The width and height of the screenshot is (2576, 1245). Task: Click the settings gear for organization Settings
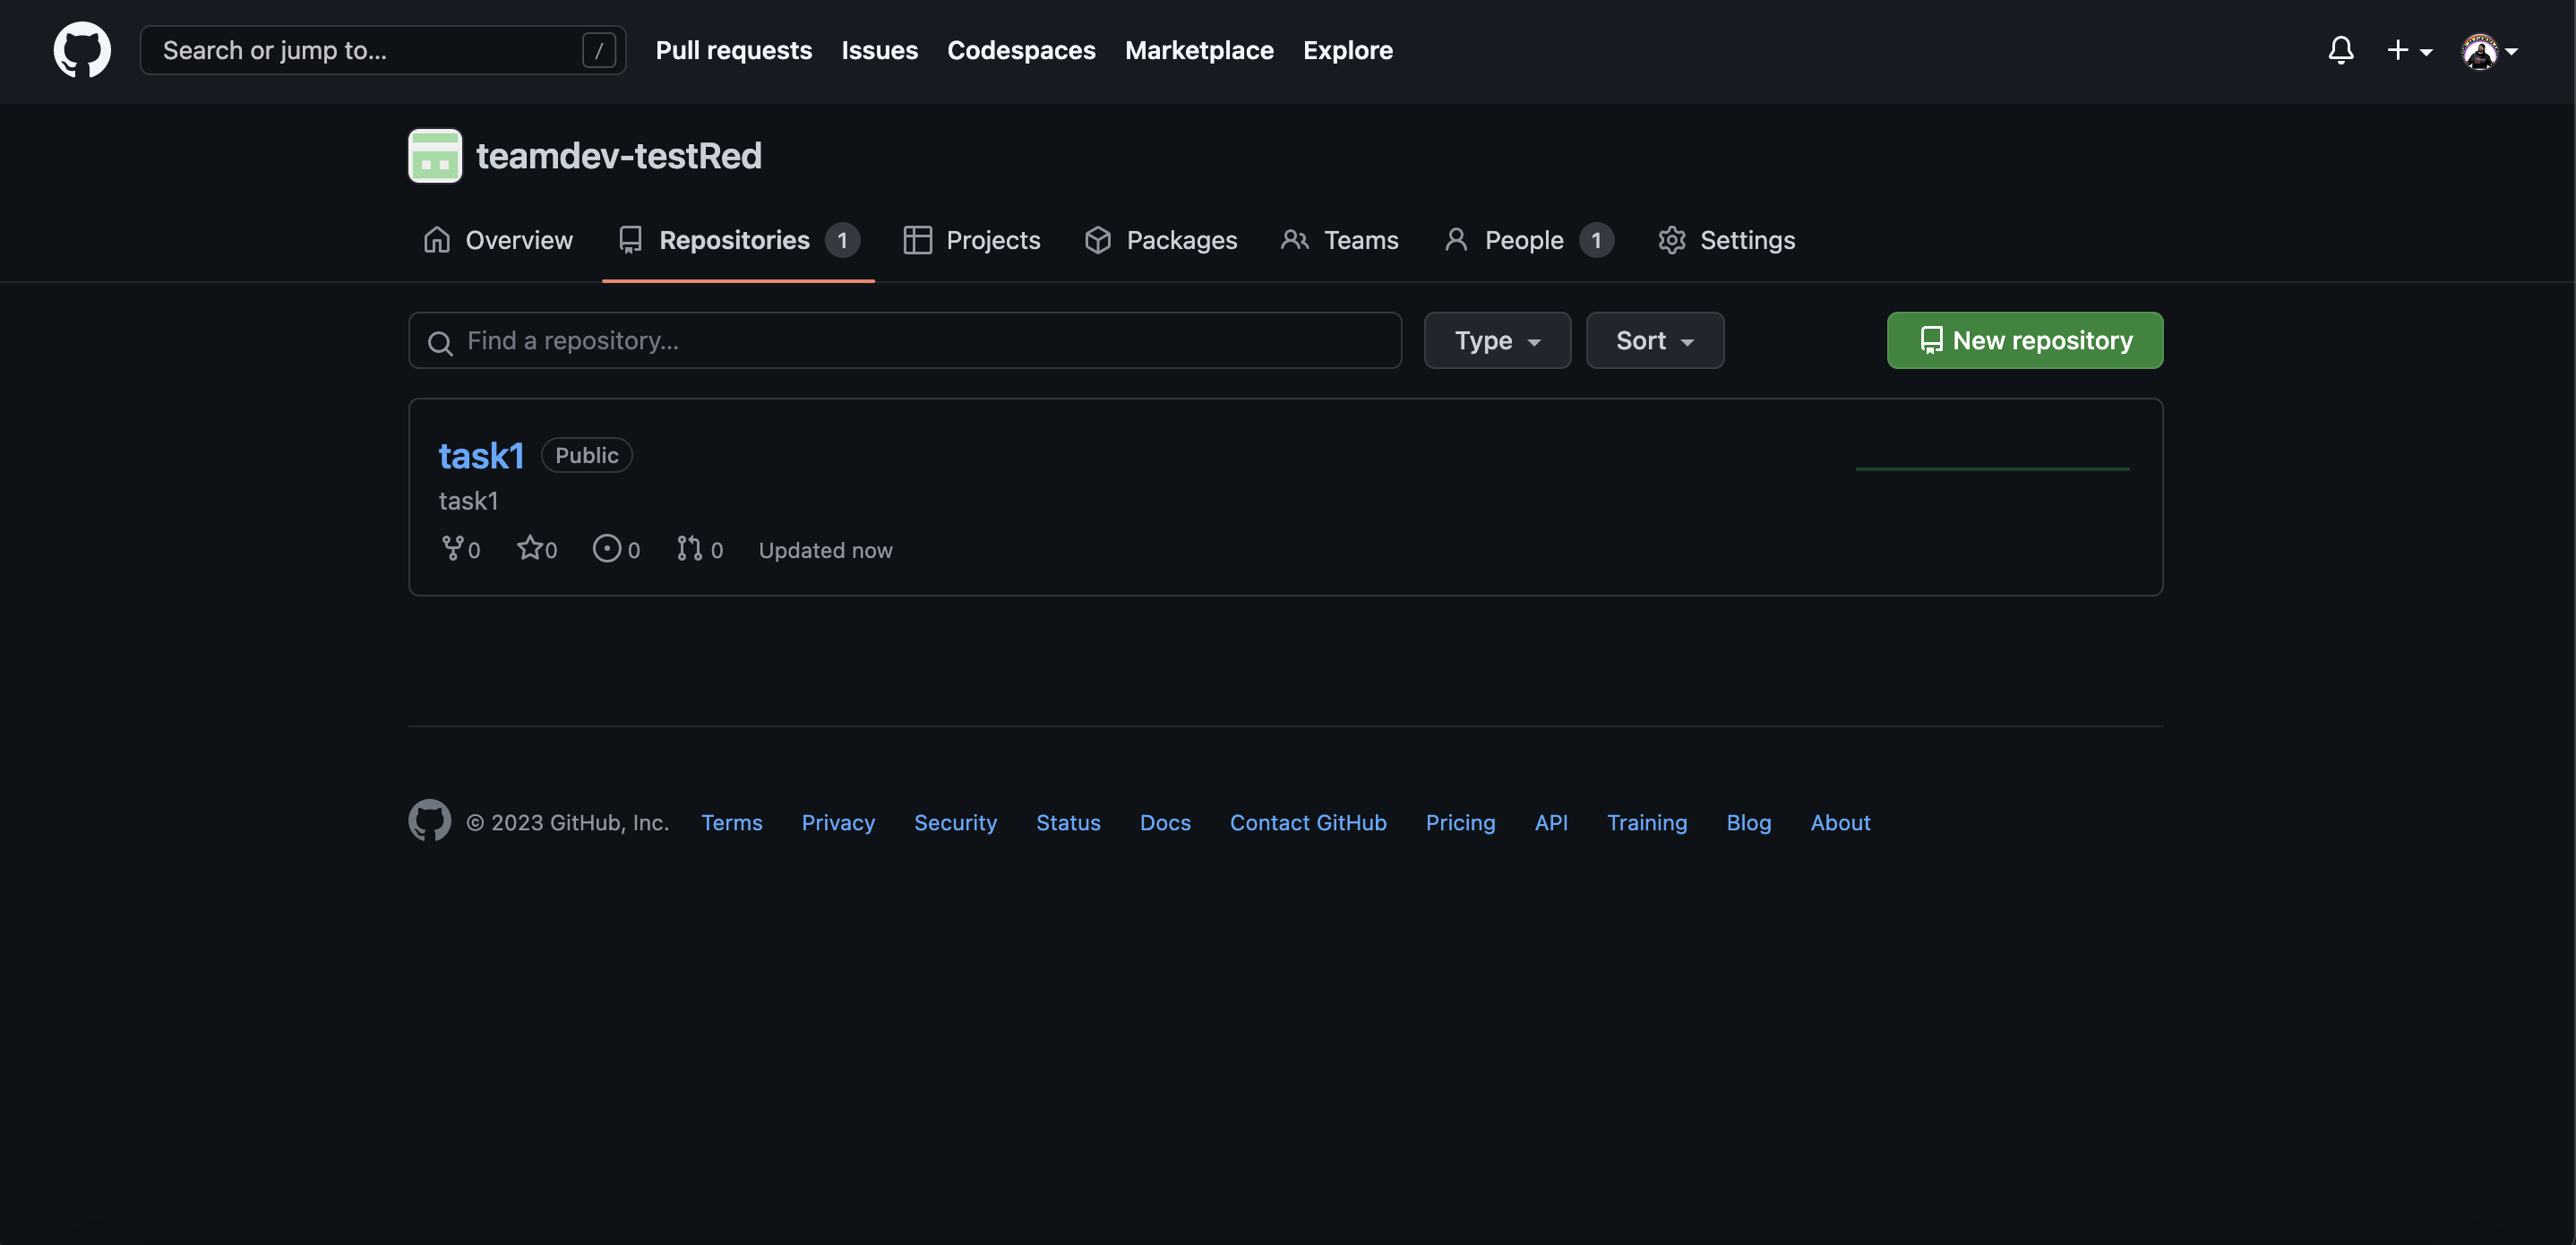pyautogui.click(x=1672, y=240)
